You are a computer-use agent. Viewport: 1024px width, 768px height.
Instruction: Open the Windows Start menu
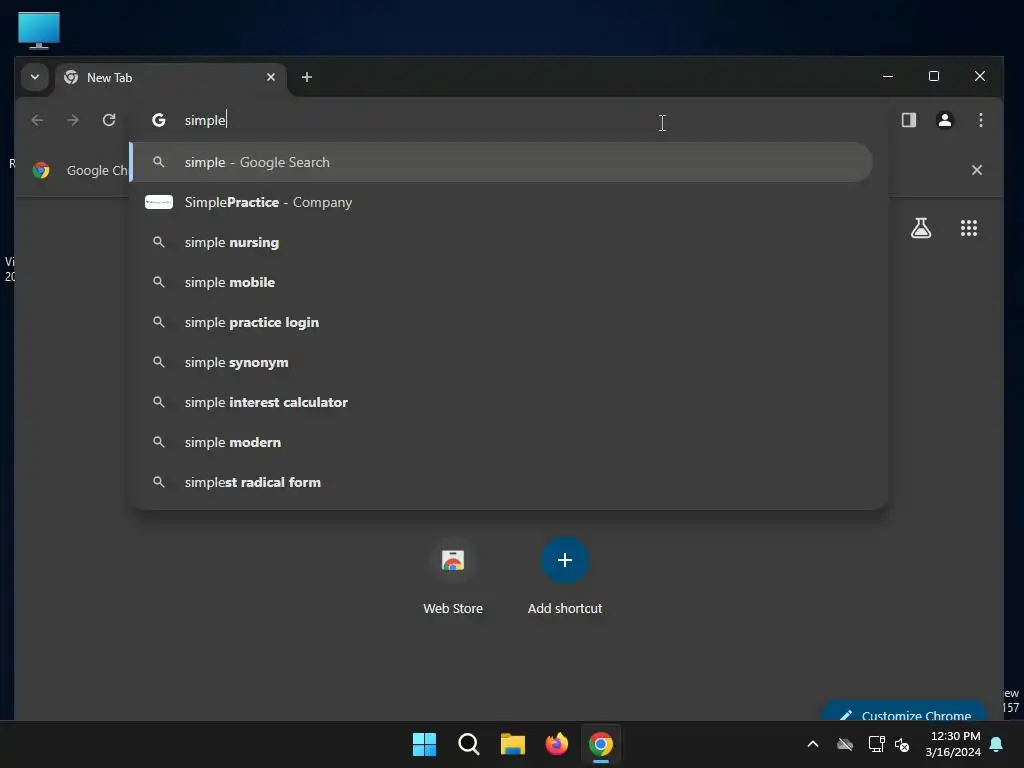424,744
